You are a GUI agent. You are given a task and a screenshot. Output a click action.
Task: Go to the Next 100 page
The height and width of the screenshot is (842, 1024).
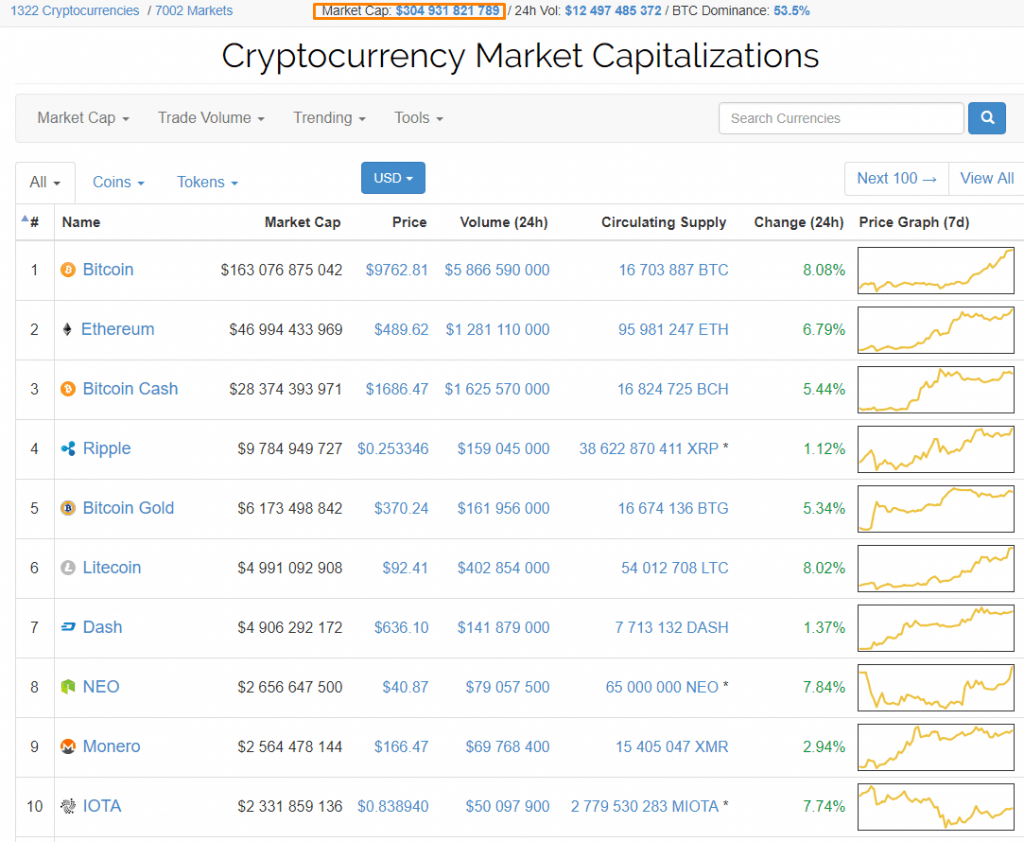pos(896,178)
